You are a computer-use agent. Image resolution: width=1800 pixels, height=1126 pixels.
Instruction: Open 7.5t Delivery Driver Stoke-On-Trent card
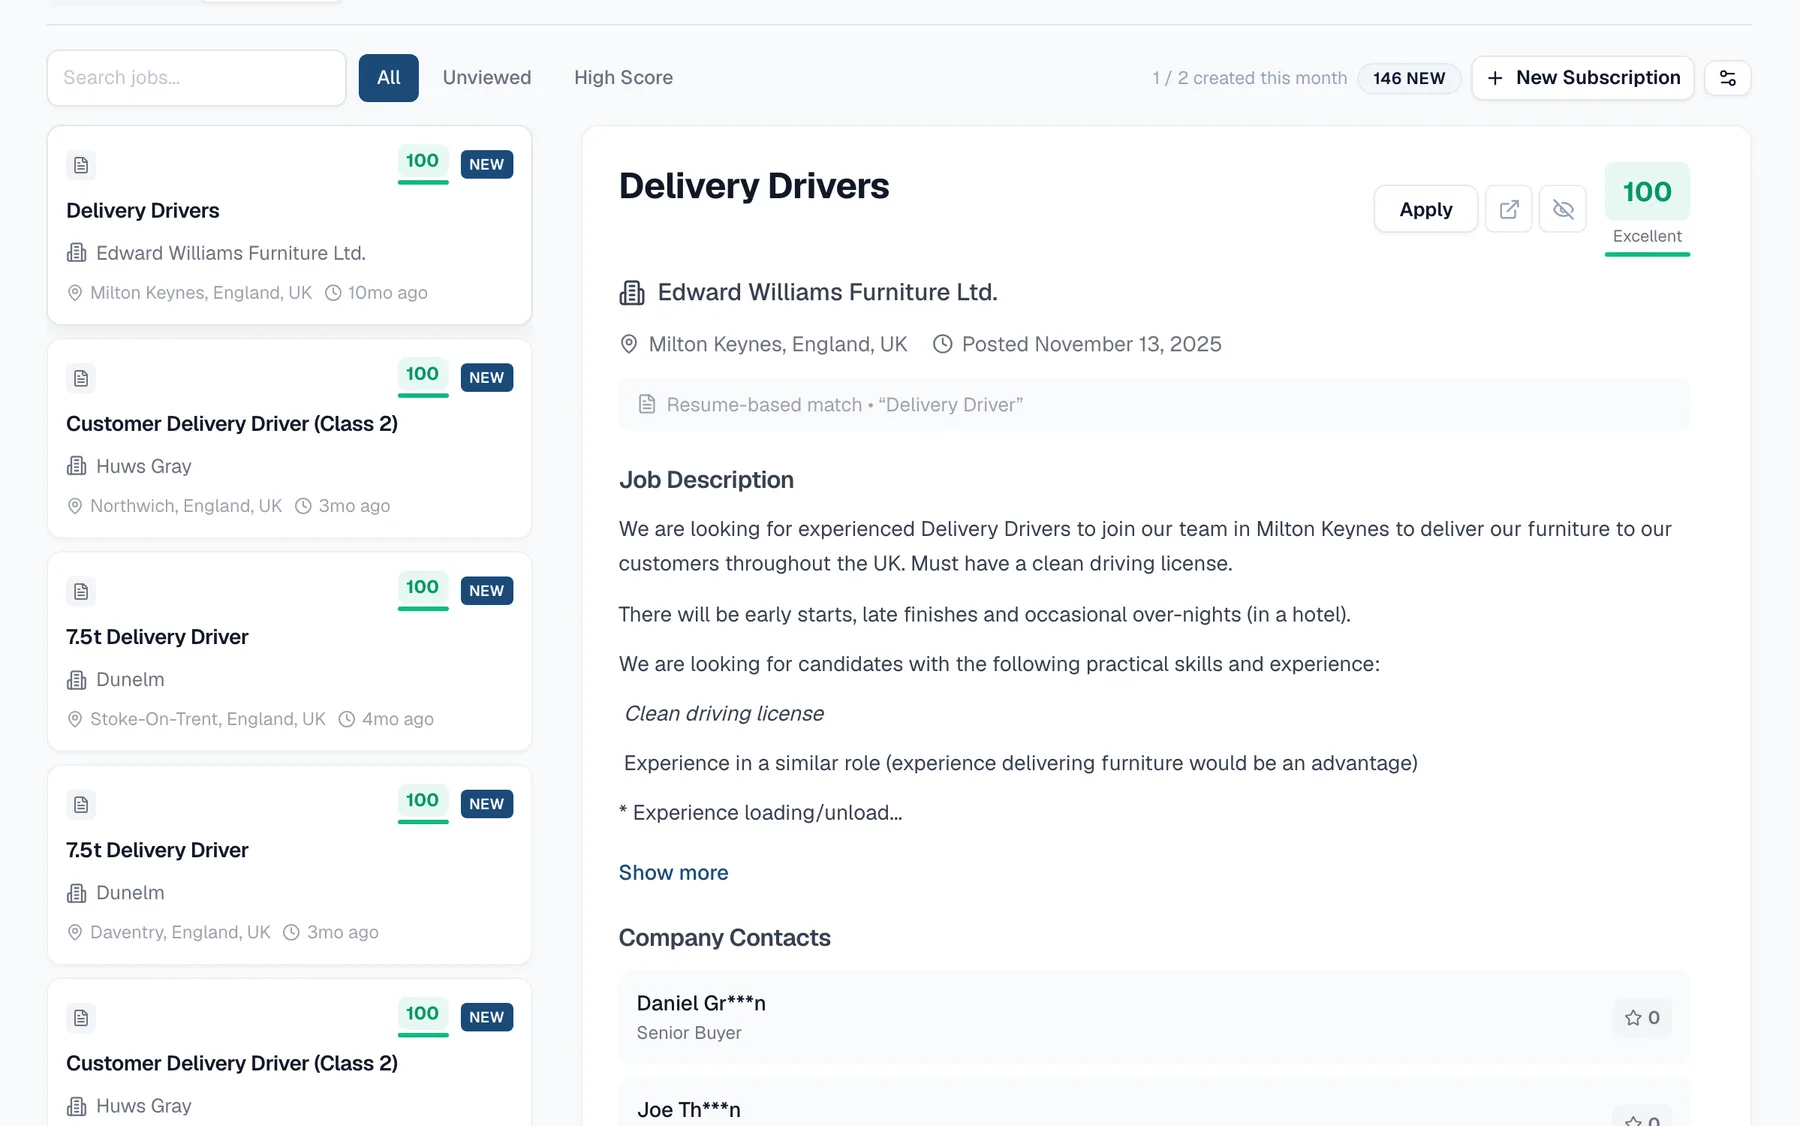pos(290,651)
